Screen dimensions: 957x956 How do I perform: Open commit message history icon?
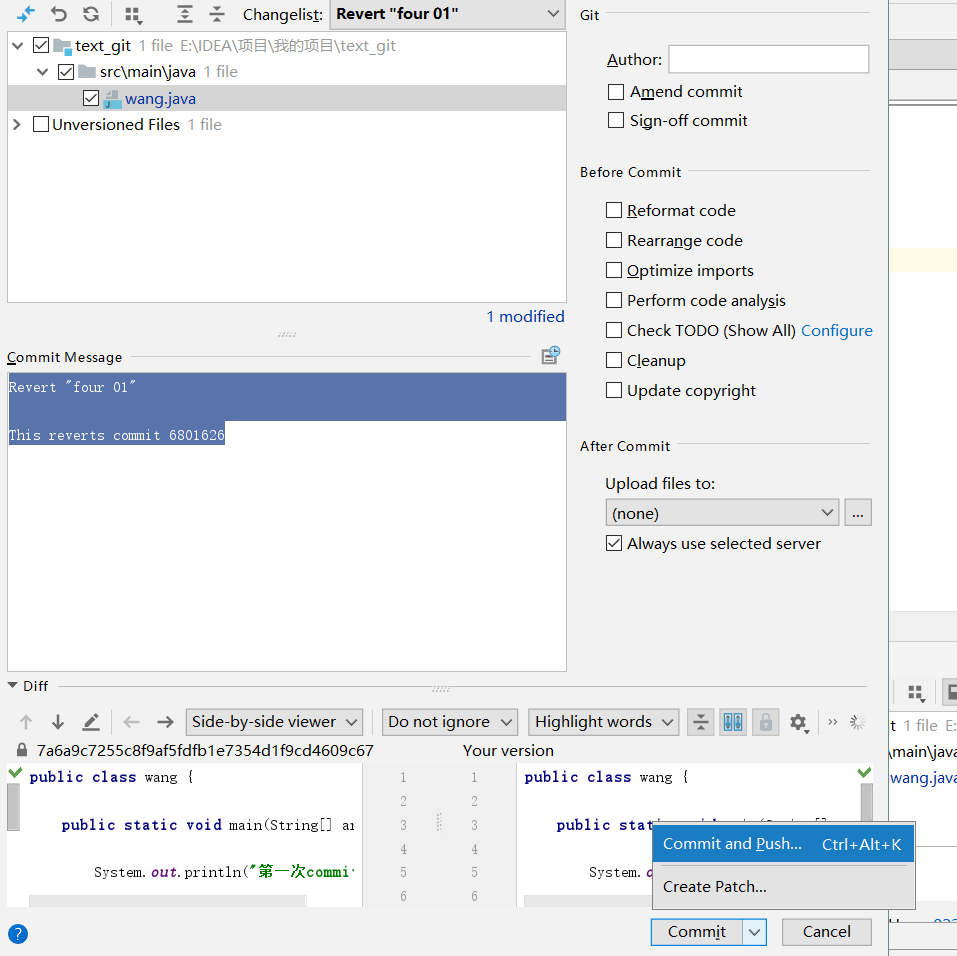[551, 355]
